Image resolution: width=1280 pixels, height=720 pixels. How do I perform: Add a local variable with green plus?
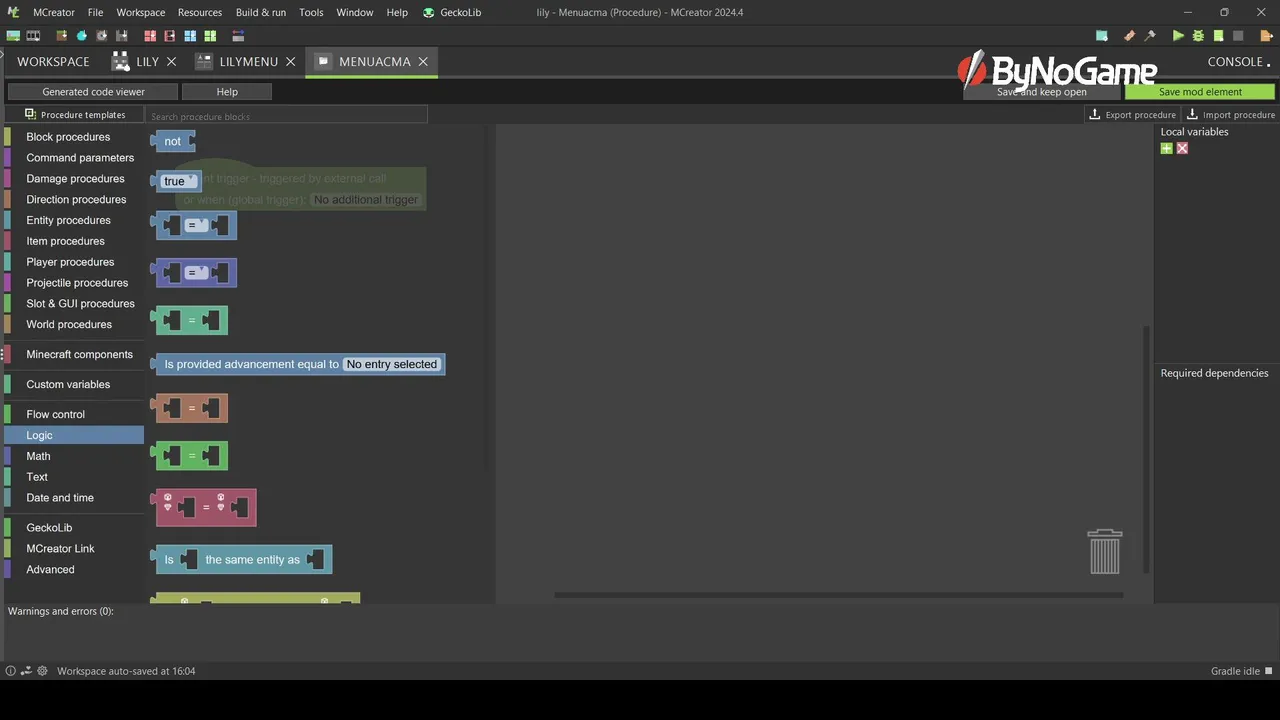(1166, 148)
